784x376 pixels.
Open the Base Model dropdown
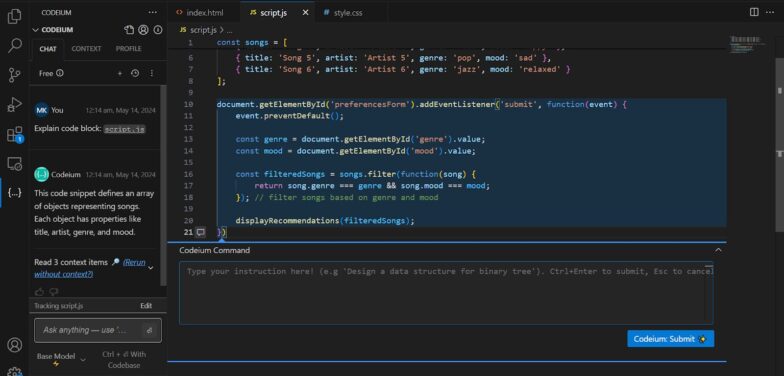[61, 359]
